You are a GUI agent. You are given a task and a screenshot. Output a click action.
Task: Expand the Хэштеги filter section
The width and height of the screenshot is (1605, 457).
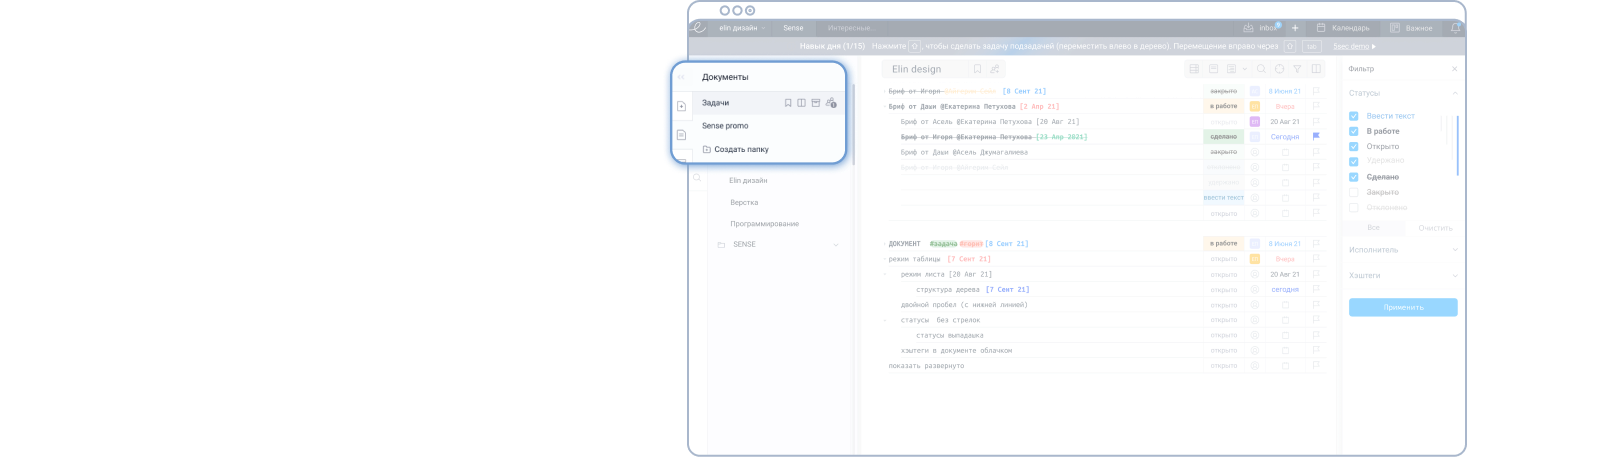click(x=1402, y=275)
